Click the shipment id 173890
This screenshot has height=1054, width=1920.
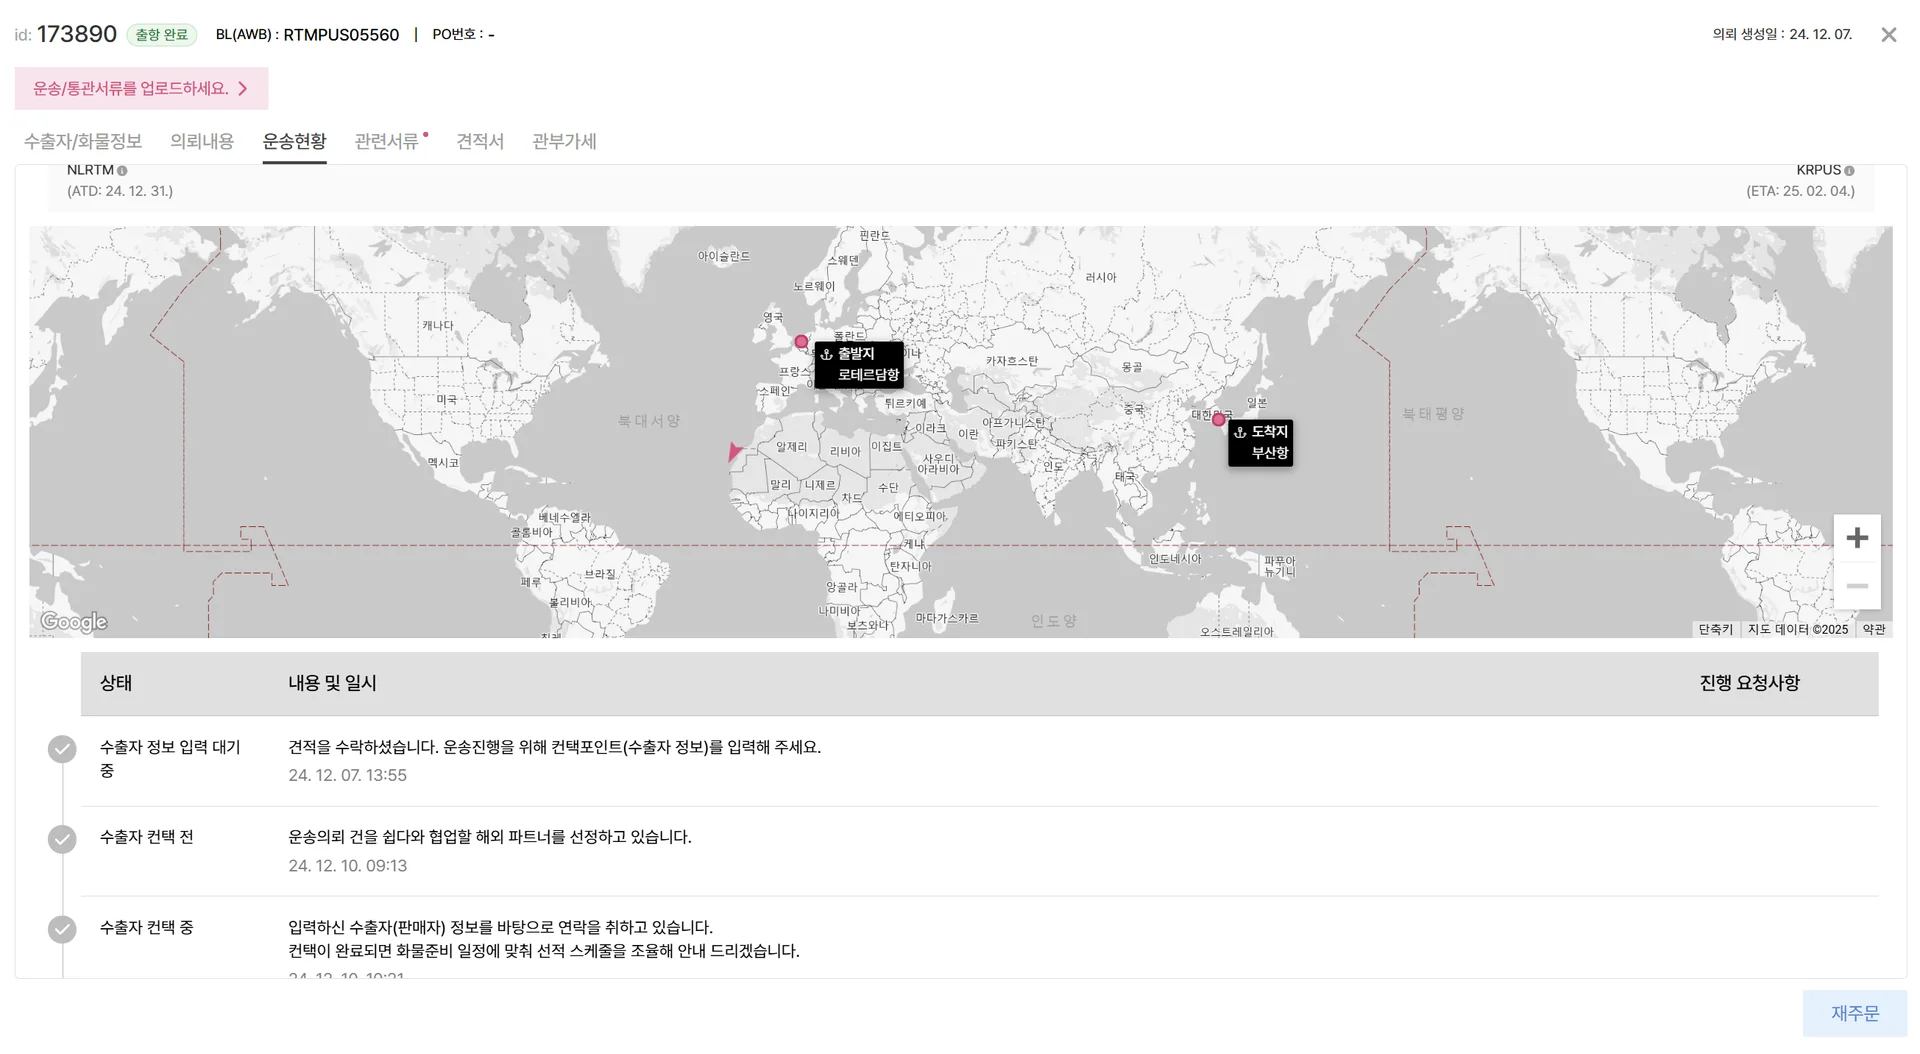(77, 34)
